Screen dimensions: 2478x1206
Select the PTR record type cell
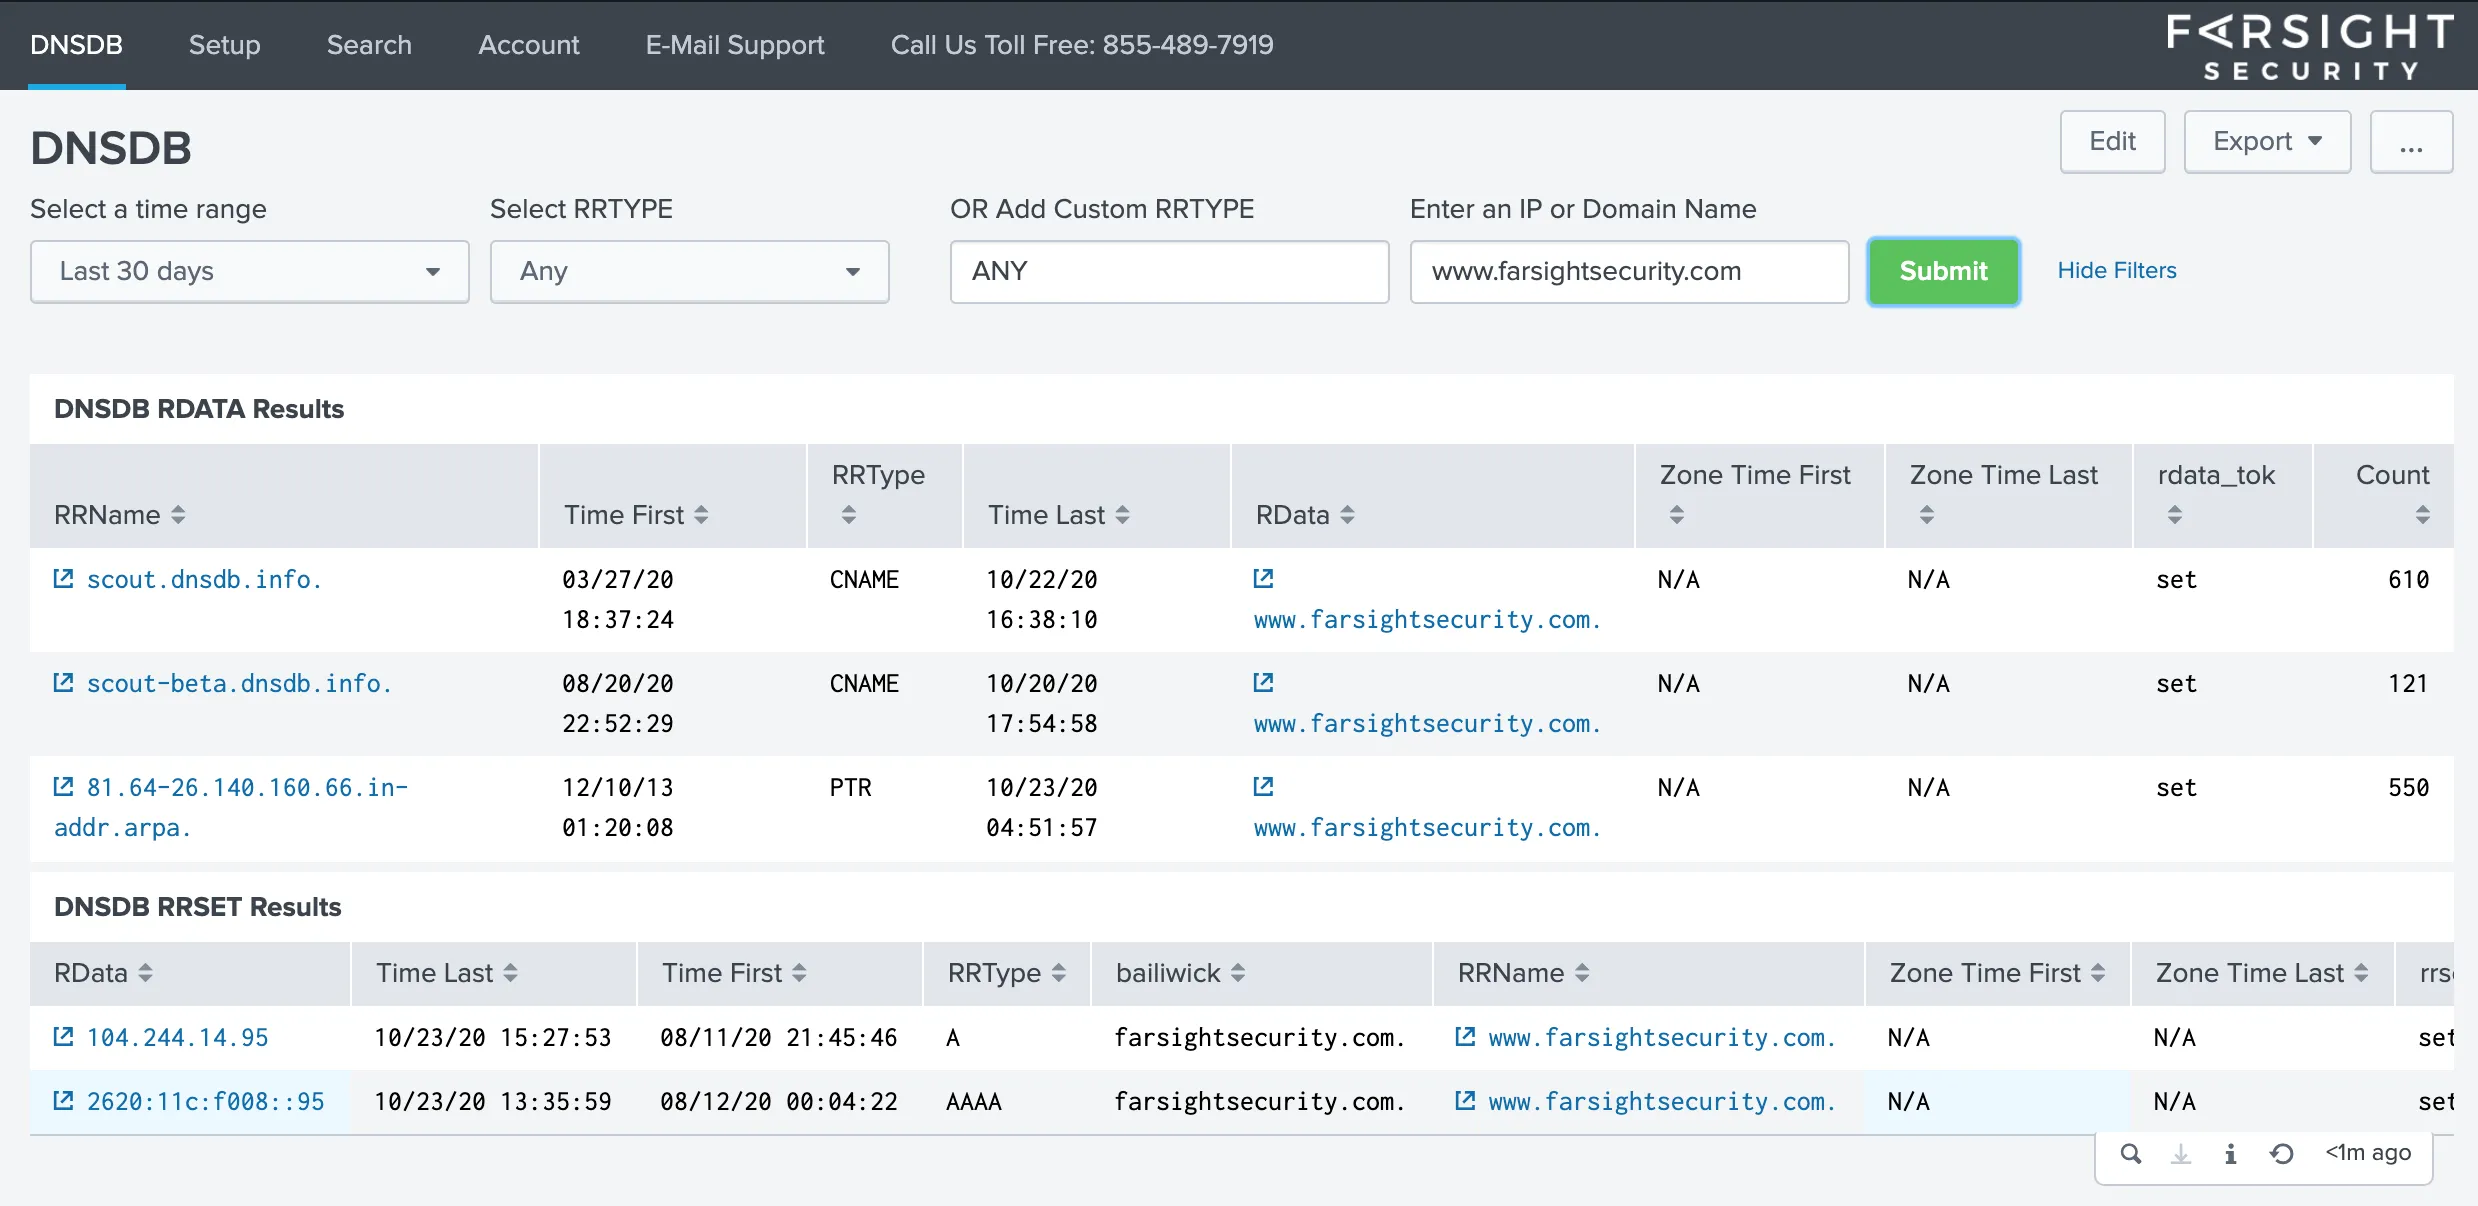click(851, 788)
